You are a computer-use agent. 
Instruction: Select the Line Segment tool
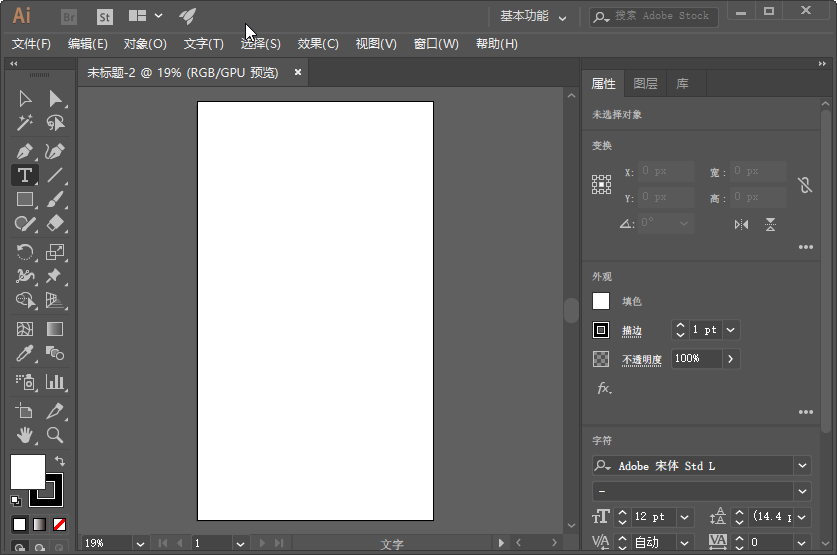tap(55, 175)
